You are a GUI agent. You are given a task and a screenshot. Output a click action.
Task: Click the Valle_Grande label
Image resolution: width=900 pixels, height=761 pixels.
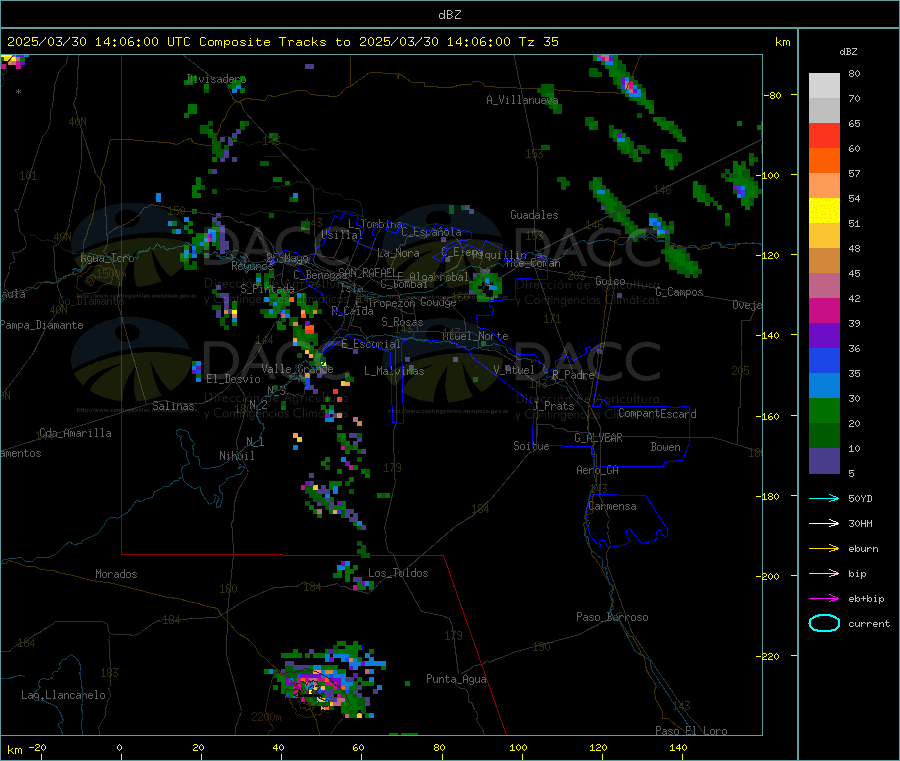(297, 368)
